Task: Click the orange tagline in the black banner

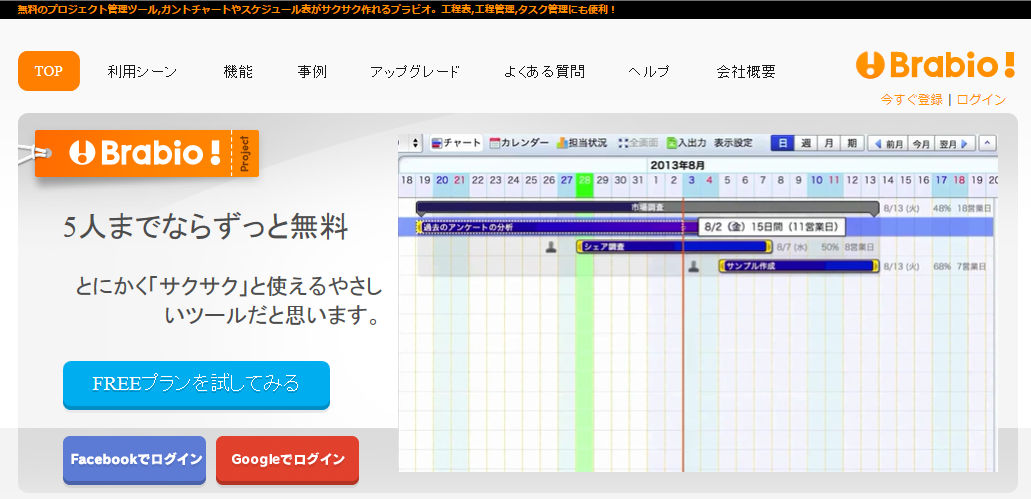Action: pos(316,9)
